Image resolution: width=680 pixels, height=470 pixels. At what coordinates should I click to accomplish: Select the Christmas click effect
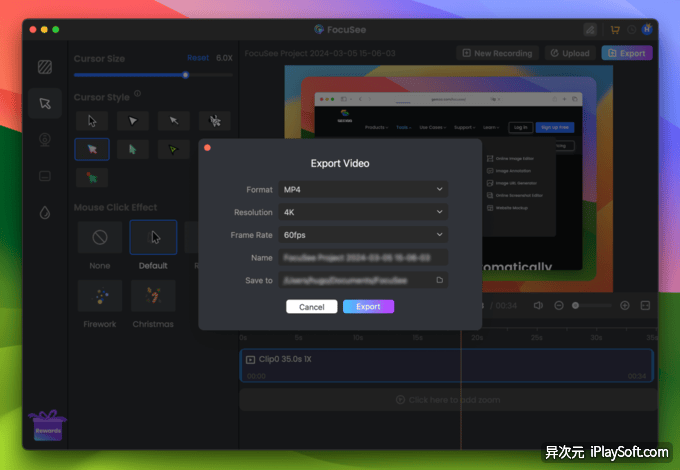(153, 296)
